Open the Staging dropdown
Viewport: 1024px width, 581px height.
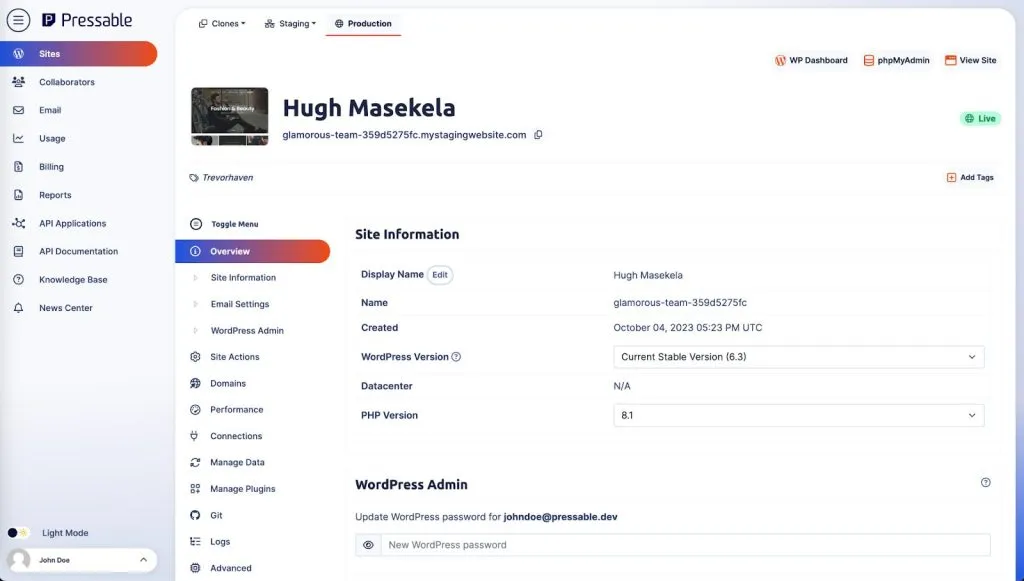pos(290,24)
